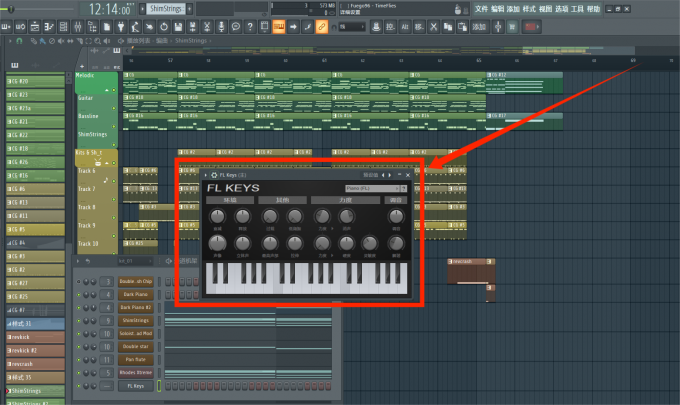Click the undo history circular arrow
The height and width of the screenshot is (405, 680).
point(164,27)
